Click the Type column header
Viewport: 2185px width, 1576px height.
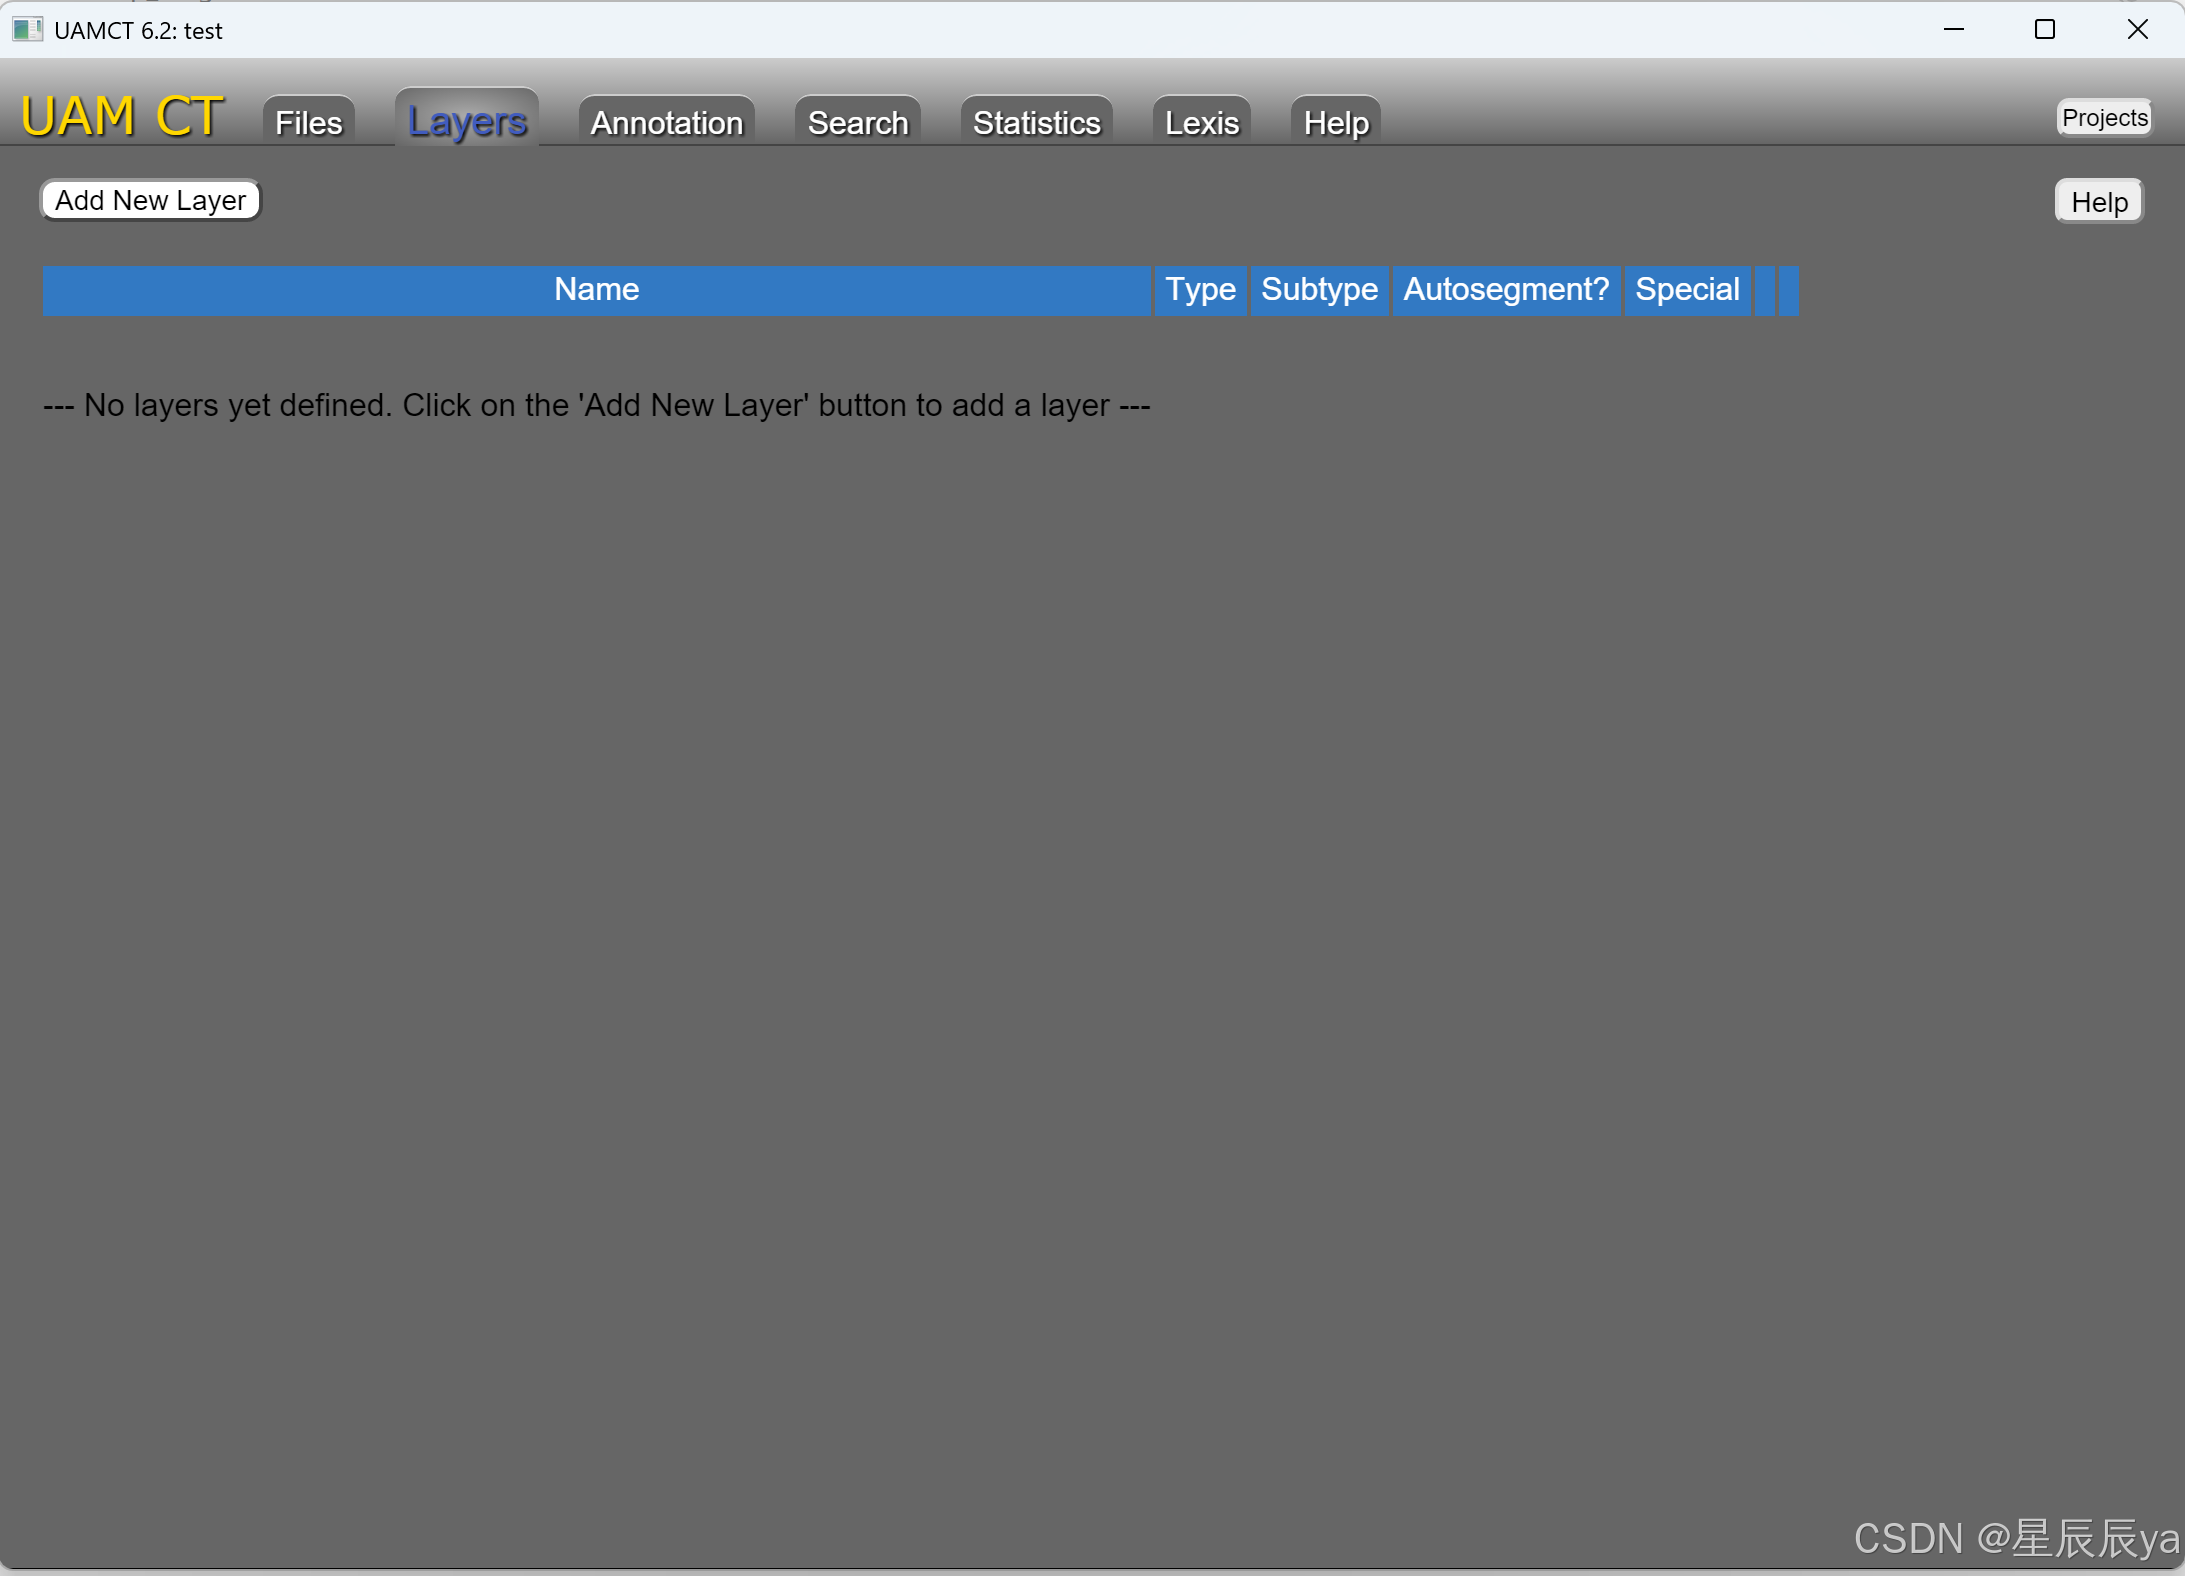[x=1199, y=289]
